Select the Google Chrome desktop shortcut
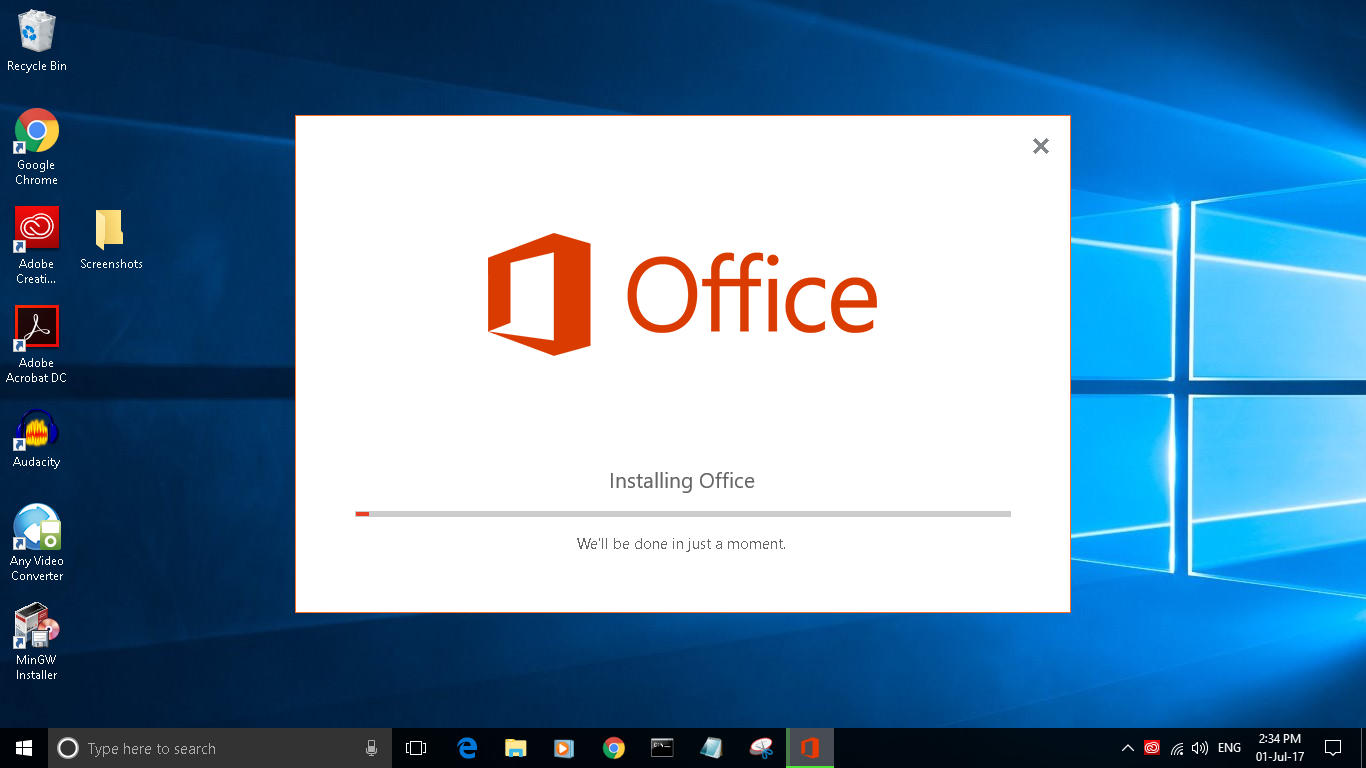The image size is (1366, 768). point(37,147)
